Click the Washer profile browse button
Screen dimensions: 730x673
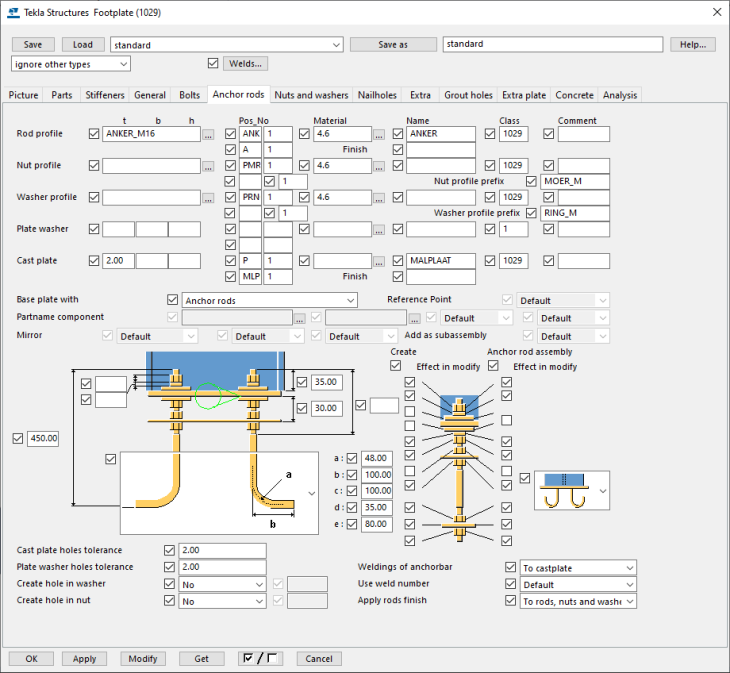208,198
